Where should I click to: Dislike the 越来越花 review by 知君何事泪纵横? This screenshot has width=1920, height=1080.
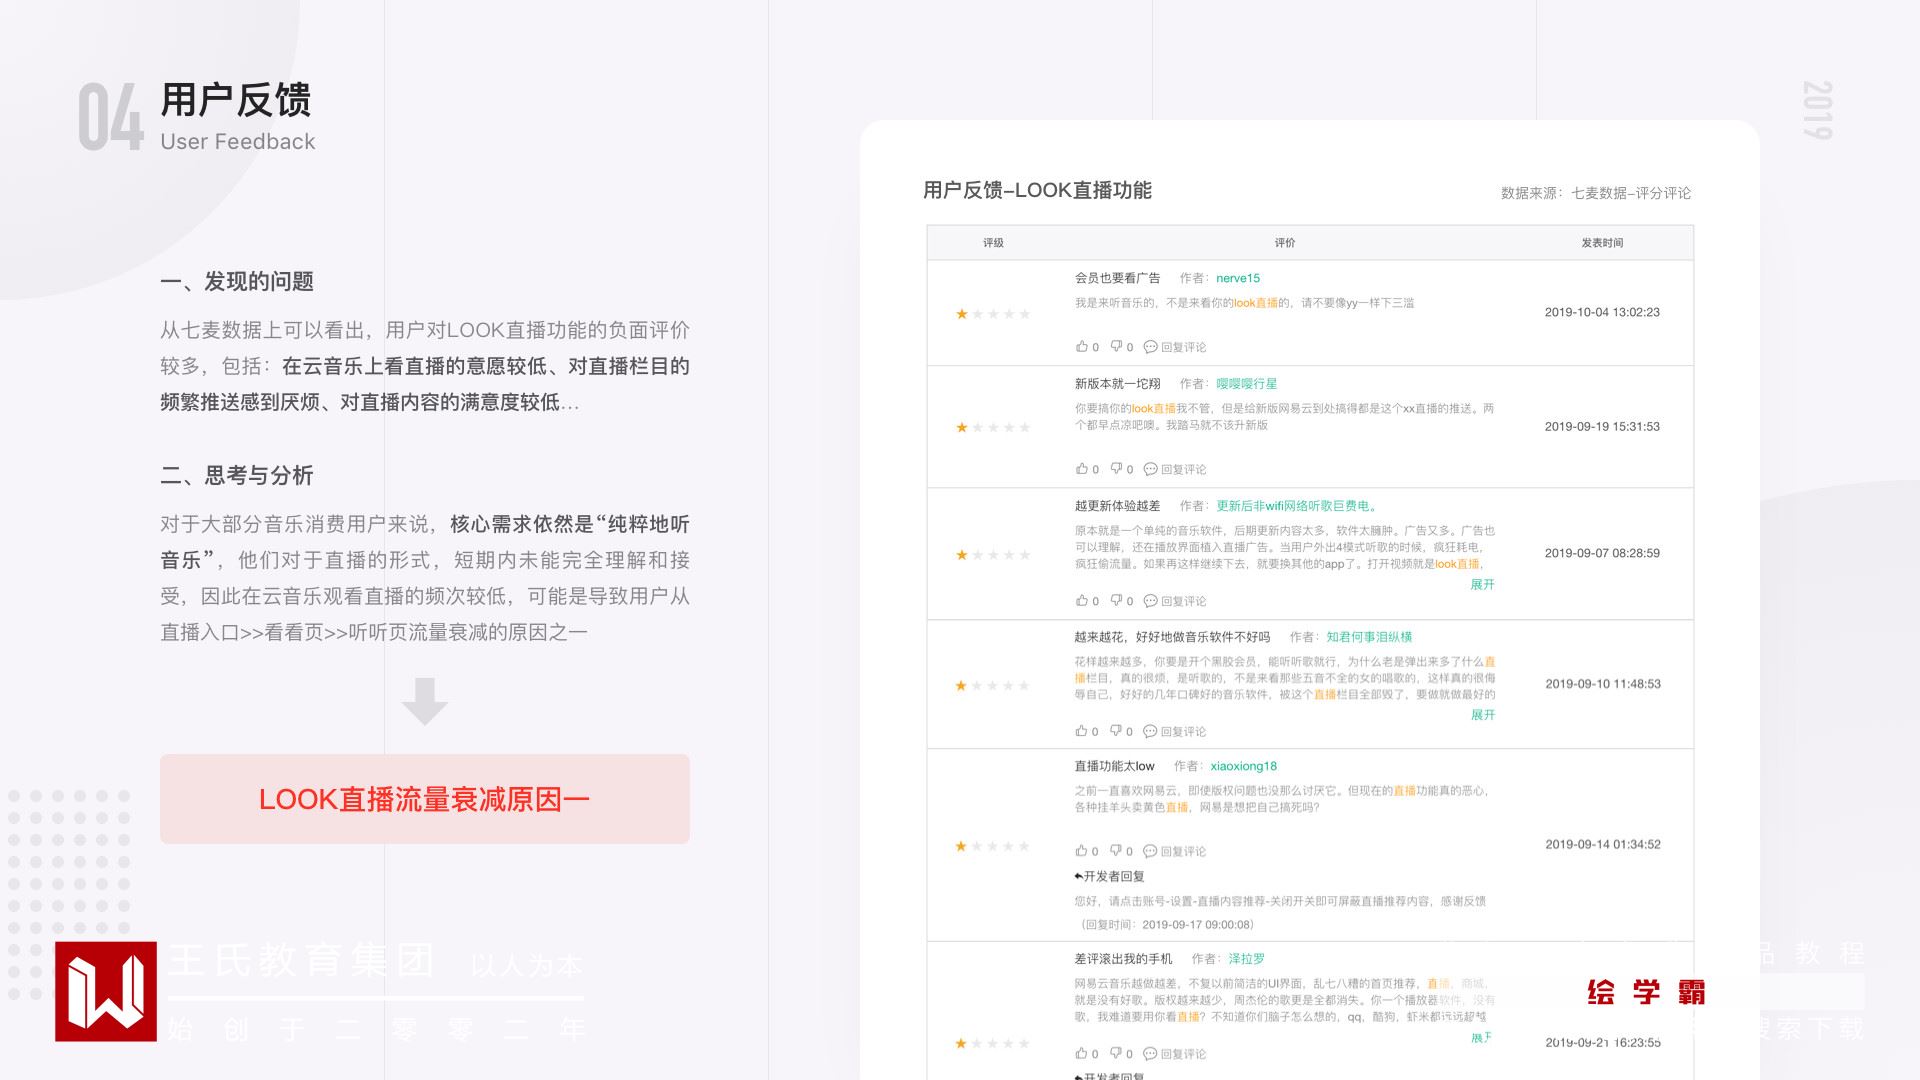point(1116,731)
